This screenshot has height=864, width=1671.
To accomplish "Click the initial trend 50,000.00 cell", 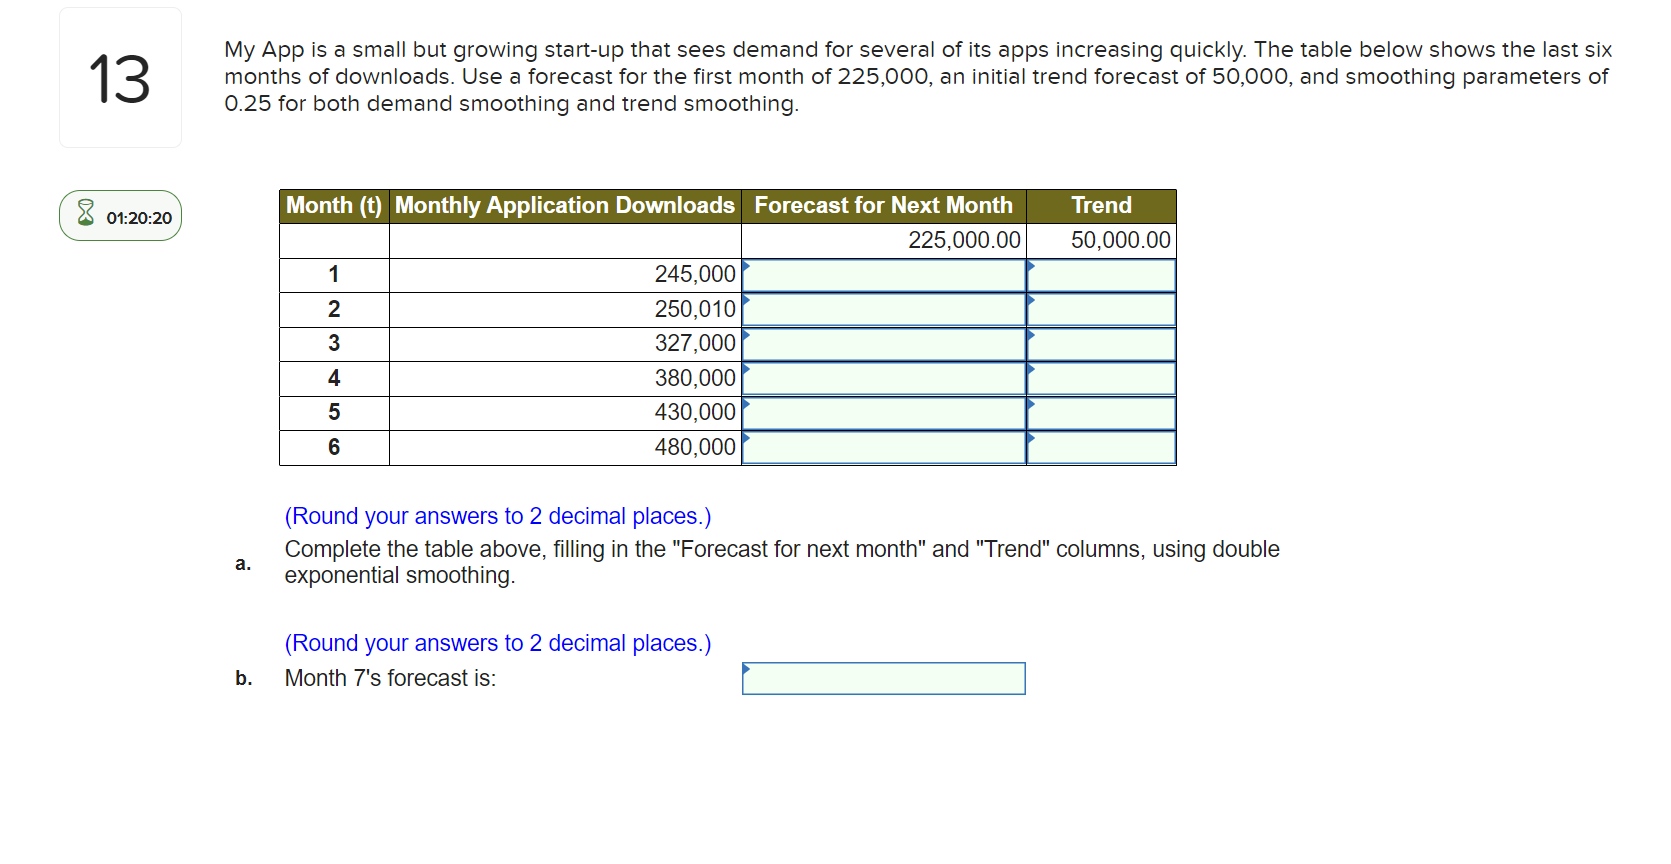I will [1101, 240].
